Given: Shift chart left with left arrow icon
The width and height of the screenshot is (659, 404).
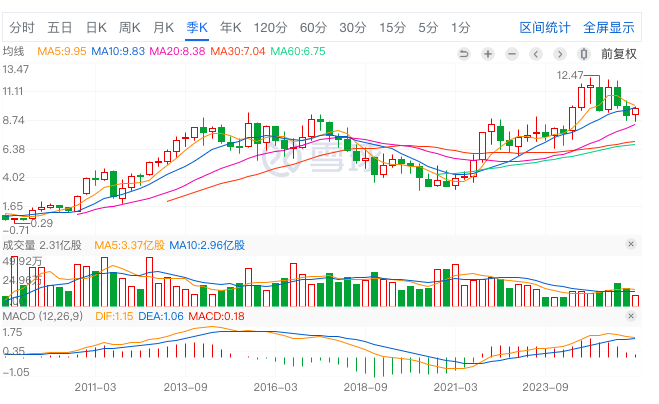Looking at the screenshot, I should 537,53.
